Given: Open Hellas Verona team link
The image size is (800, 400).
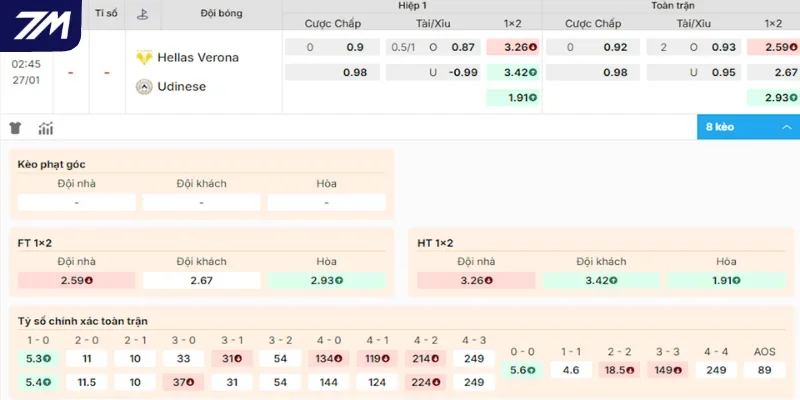Looking at the screenshot, I should coord(198,58).
